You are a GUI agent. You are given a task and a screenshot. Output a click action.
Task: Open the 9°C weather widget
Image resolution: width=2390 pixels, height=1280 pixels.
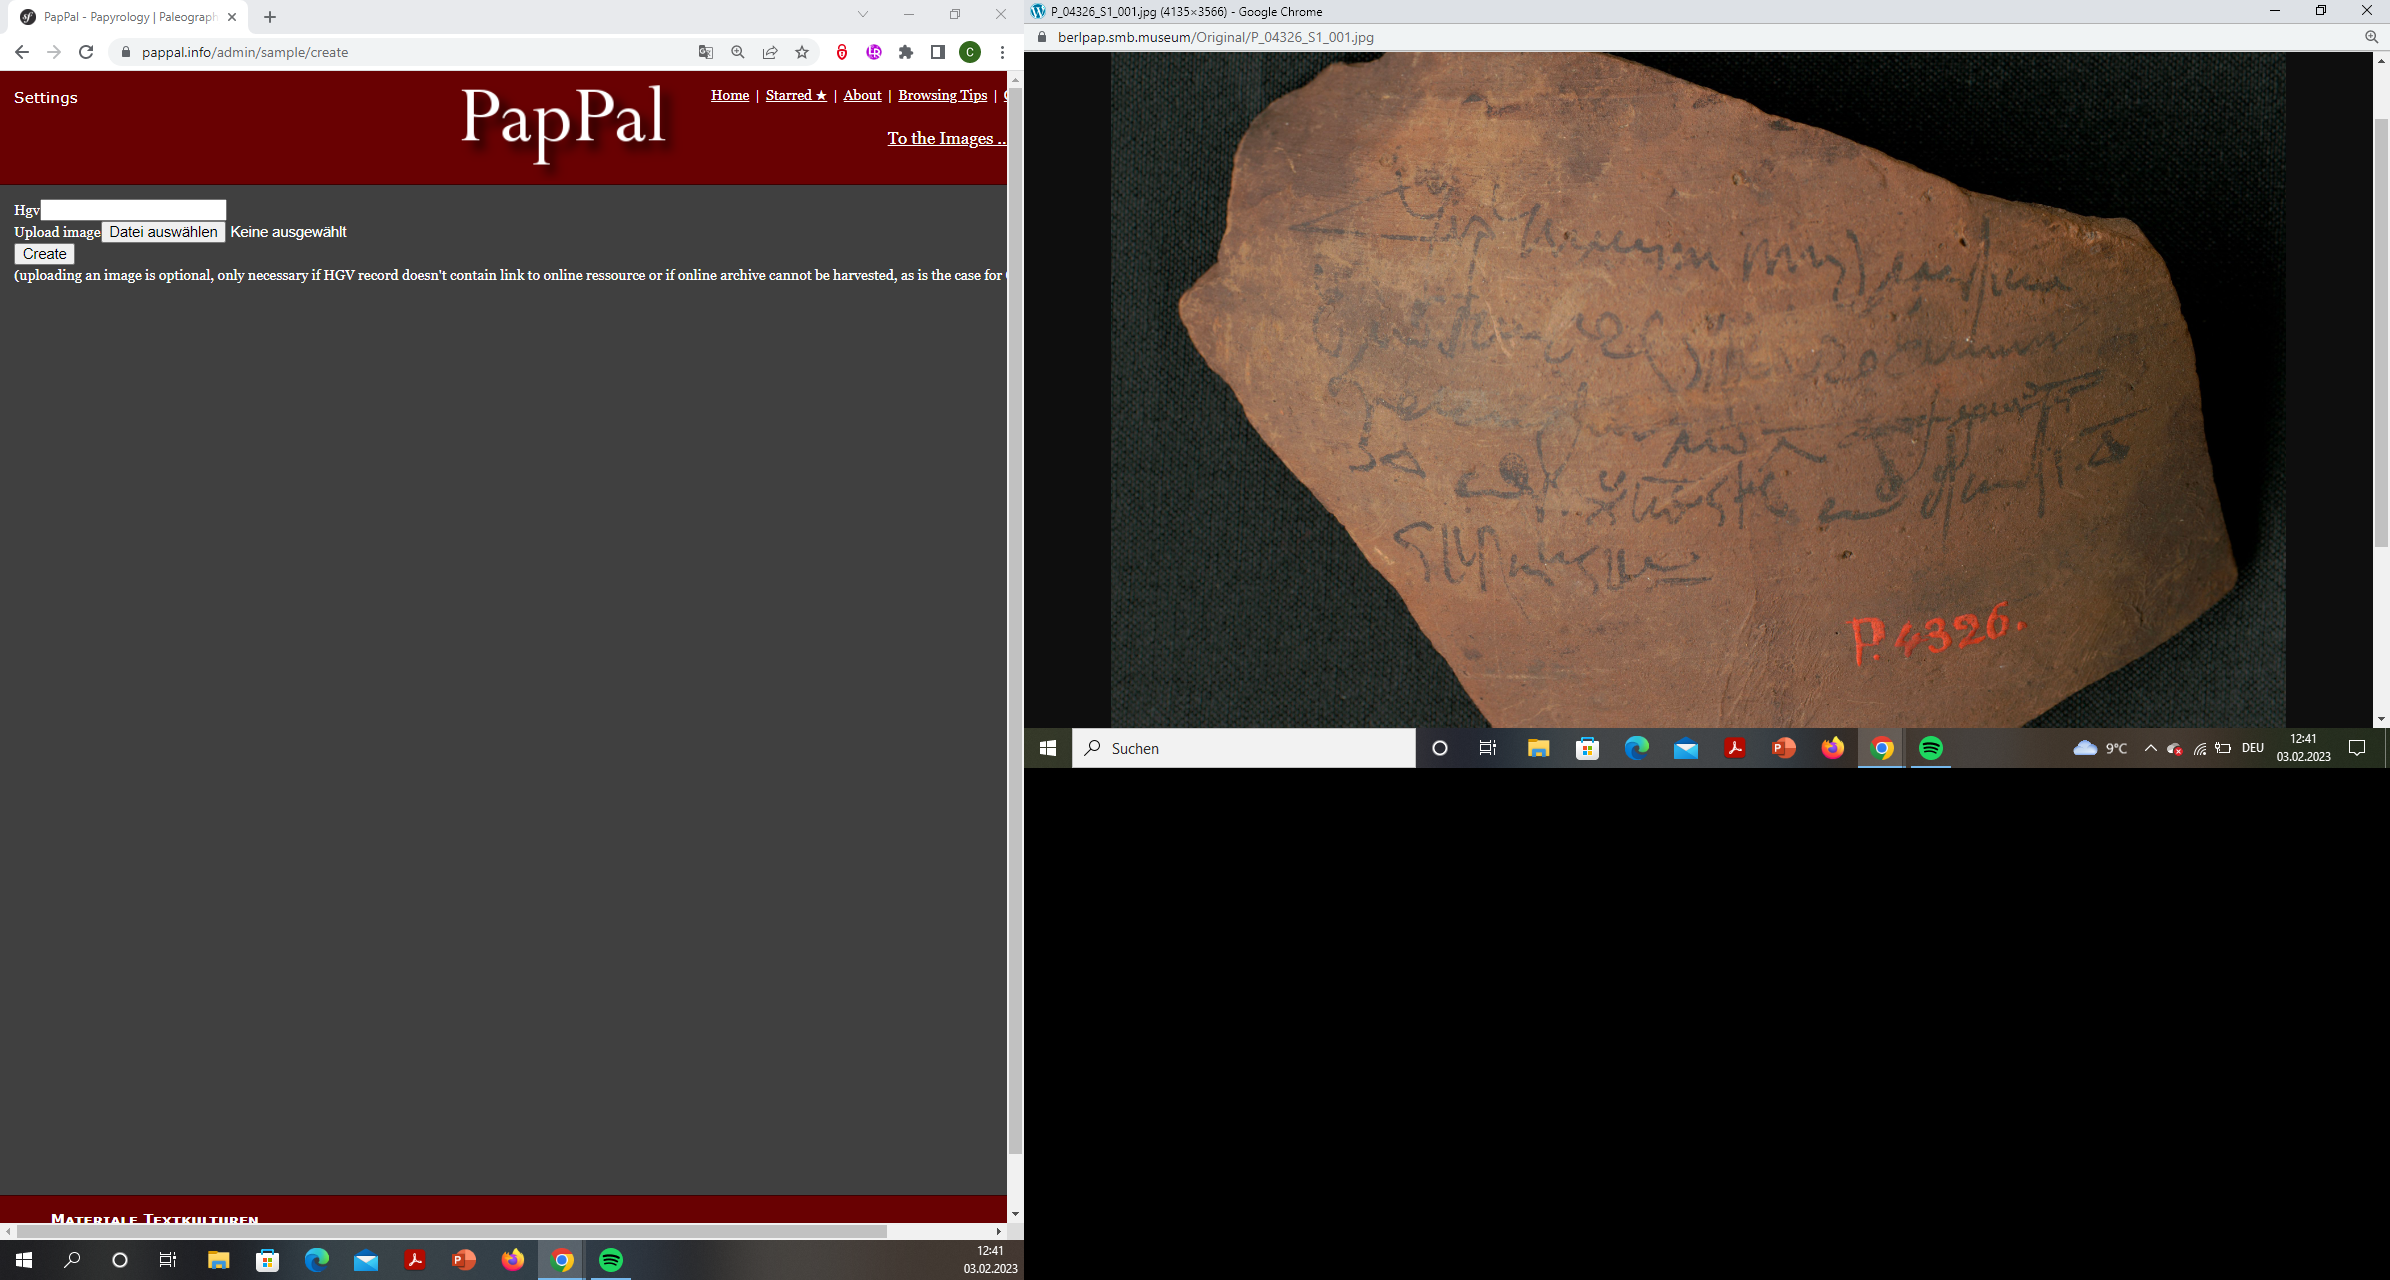tap(2100, 748)
